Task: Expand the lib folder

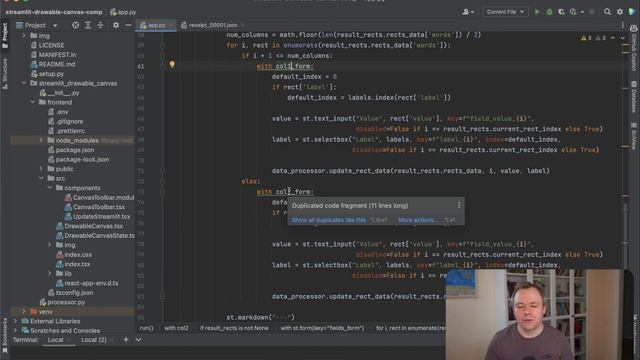Action: click(x=49, y=273)
